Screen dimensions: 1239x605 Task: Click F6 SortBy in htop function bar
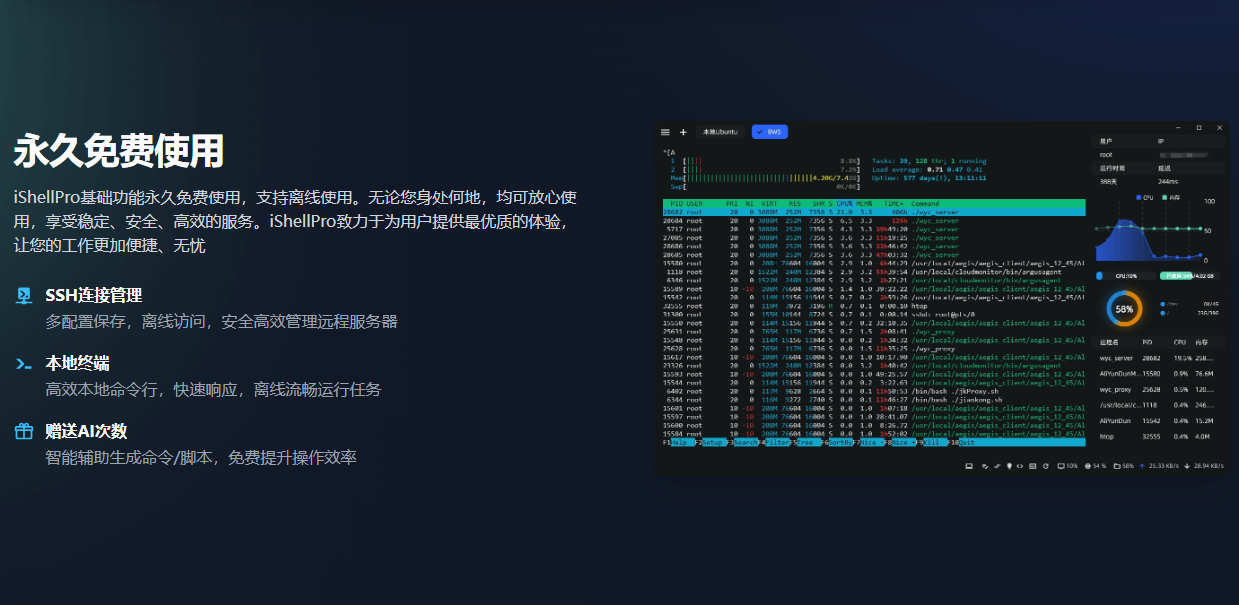[x=837, y=442]
